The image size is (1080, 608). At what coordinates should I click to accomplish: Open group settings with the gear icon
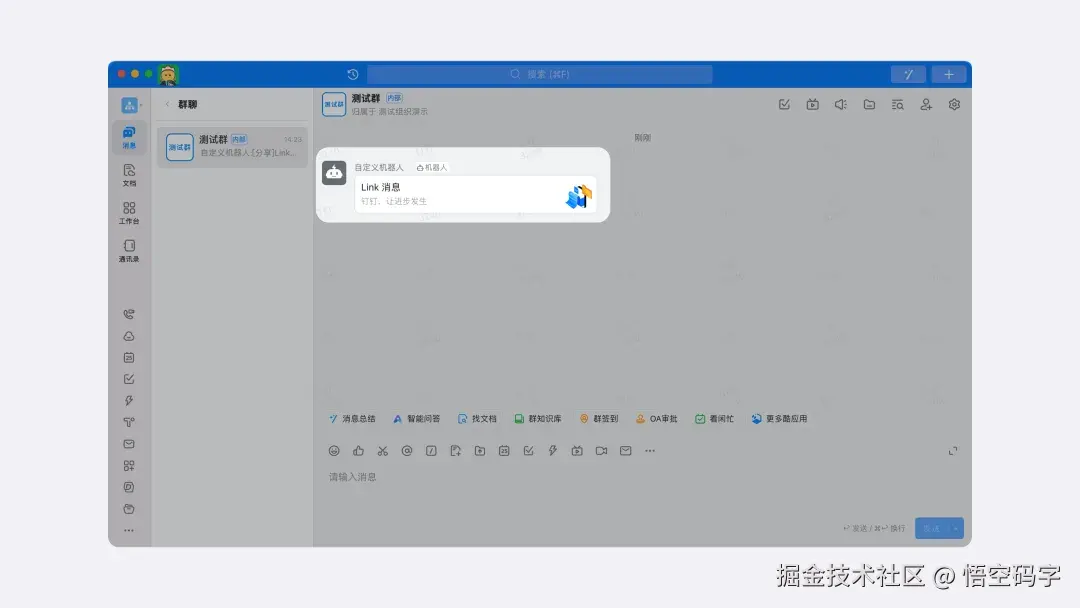[x=954, y=104]
